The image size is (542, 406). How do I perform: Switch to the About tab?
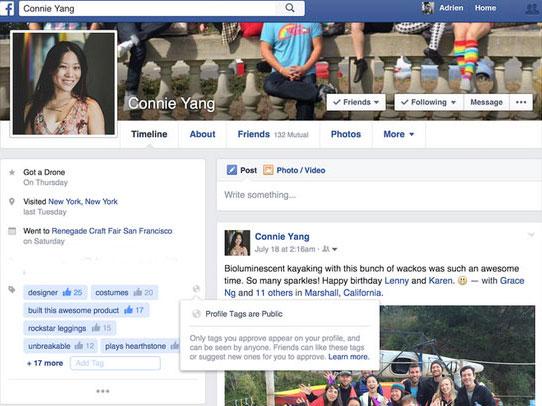point(203,134)
